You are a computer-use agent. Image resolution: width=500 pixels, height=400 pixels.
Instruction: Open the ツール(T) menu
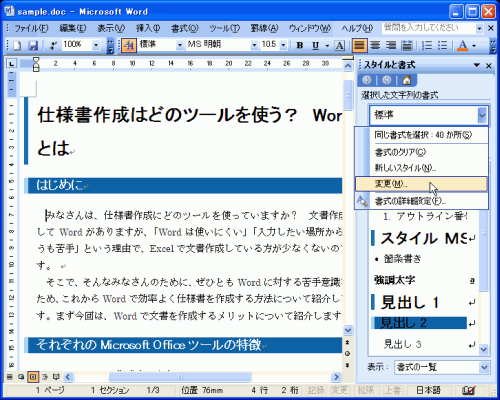[224, 29]
